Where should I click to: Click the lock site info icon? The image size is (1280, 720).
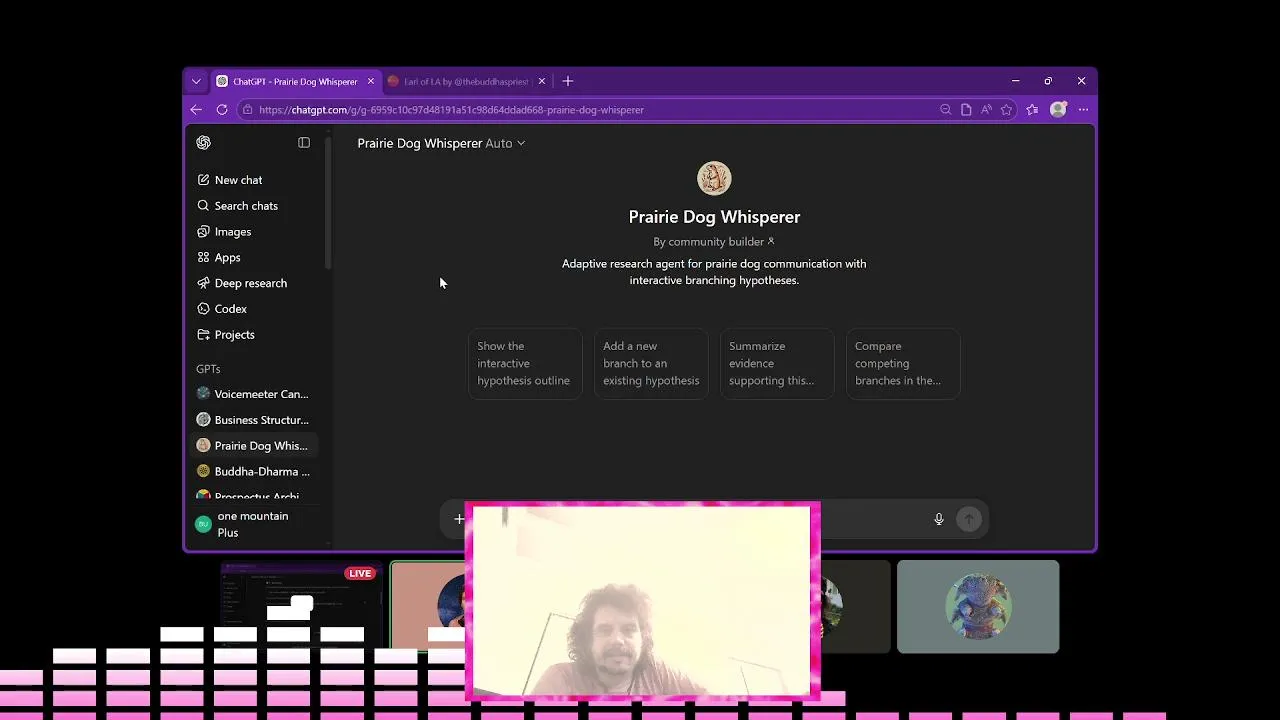(247, 110)
